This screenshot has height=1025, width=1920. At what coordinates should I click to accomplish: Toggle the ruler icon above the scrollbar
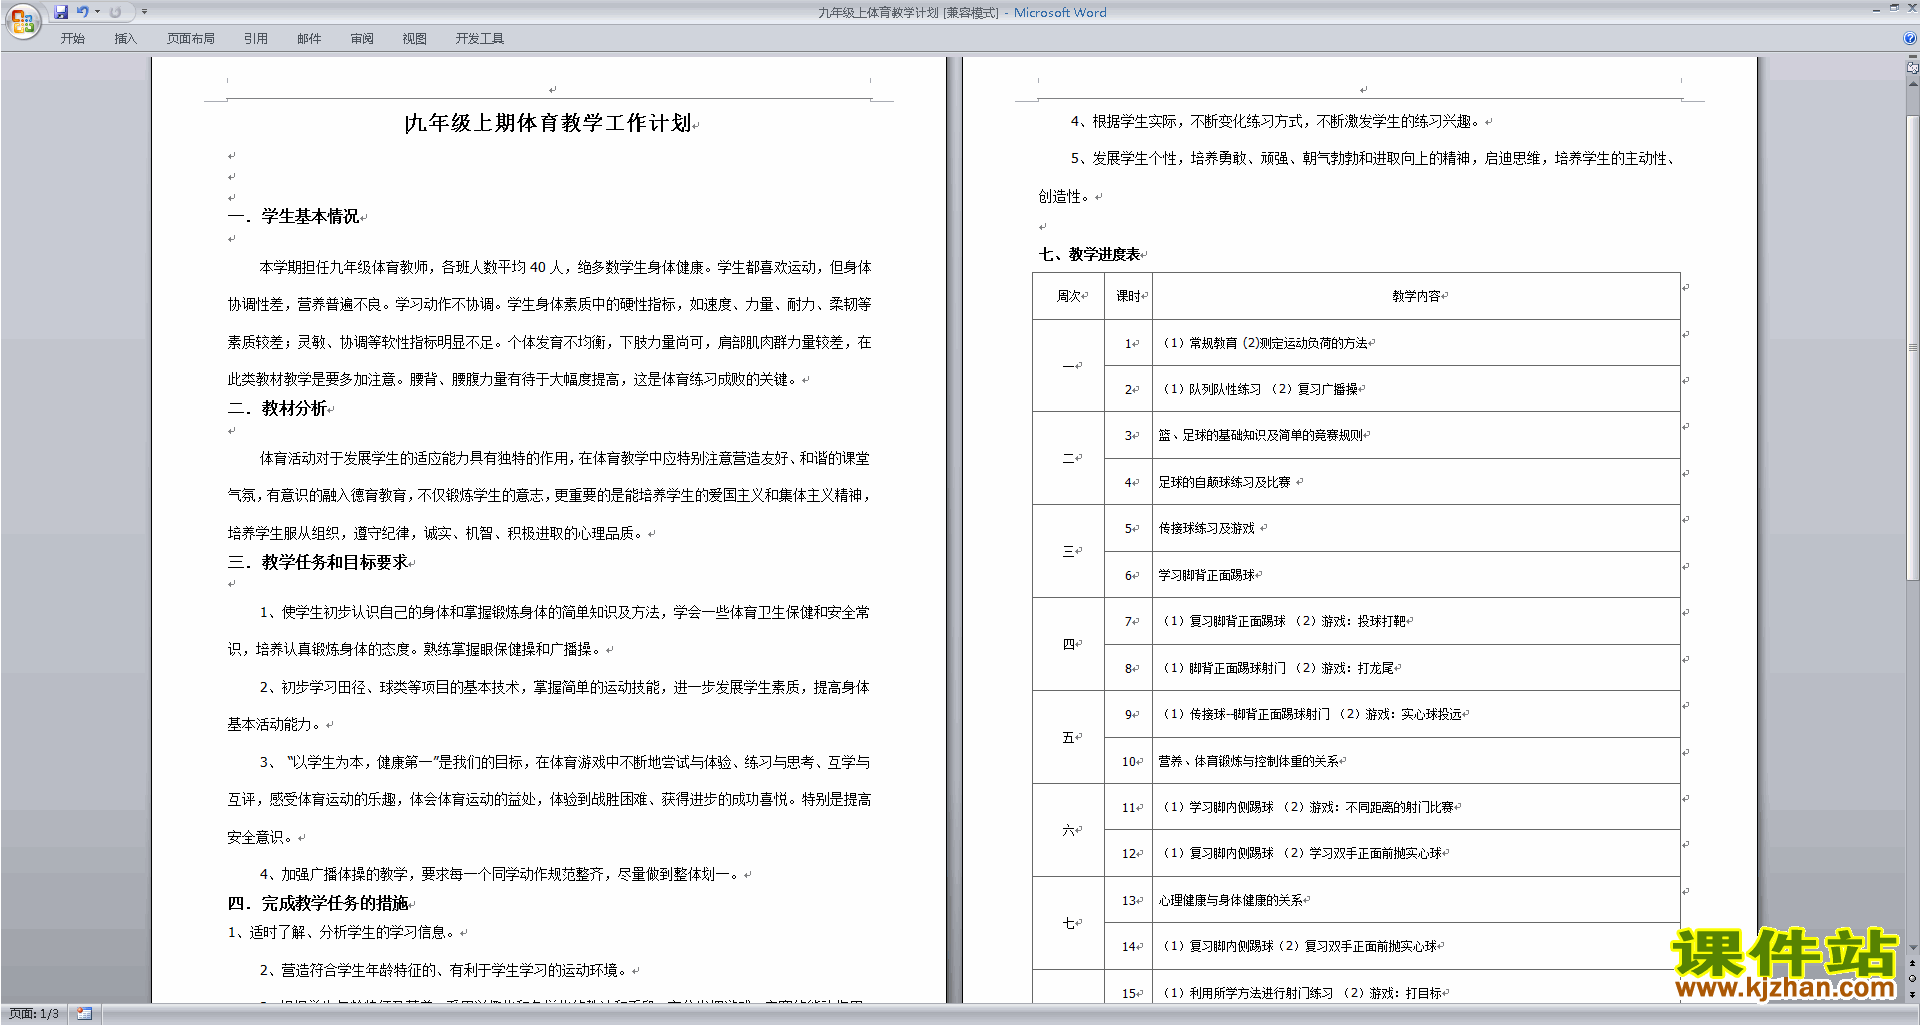(x=1912, y=69)
